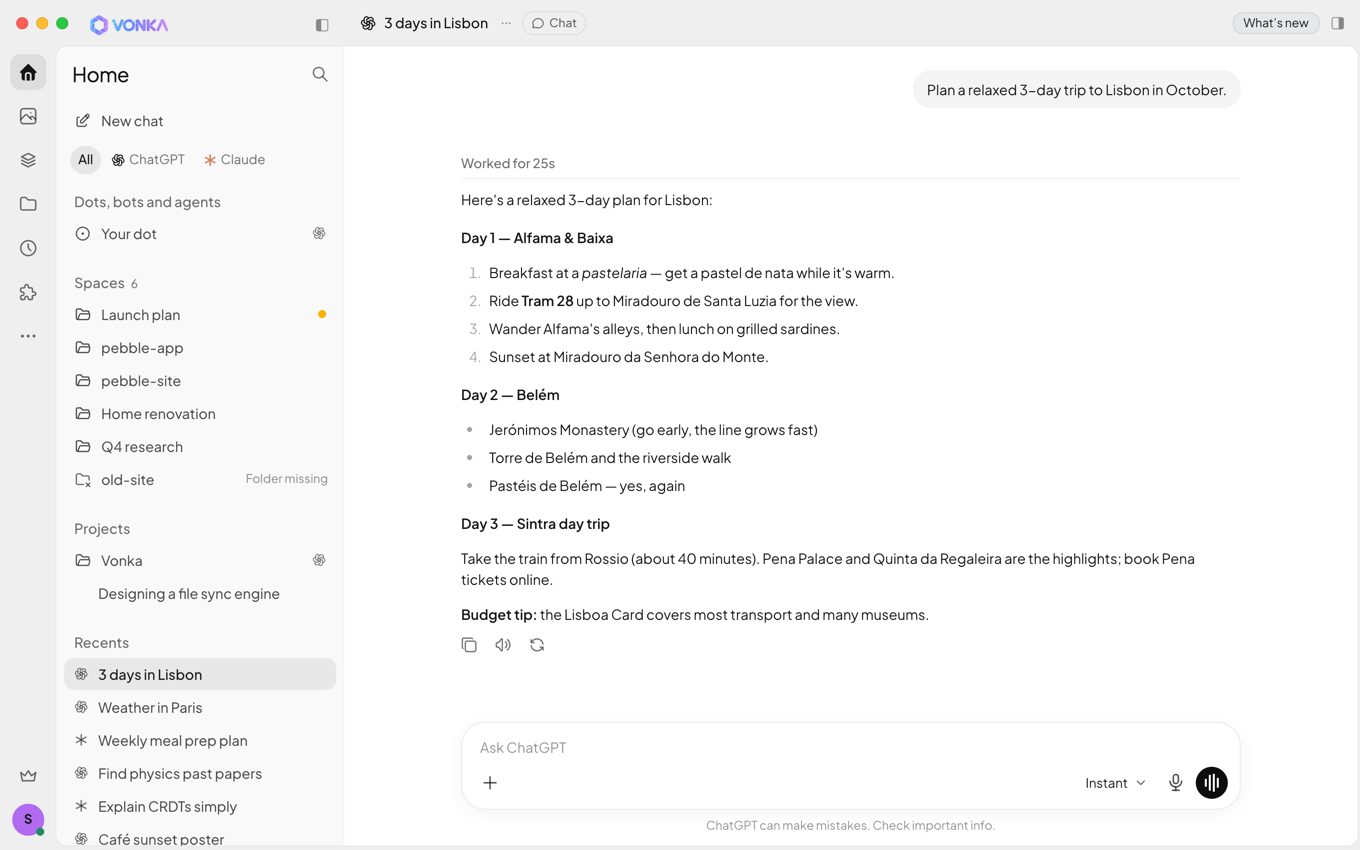Click the Recents section header
Screen dimensions: 1360x850
point(101,643)
